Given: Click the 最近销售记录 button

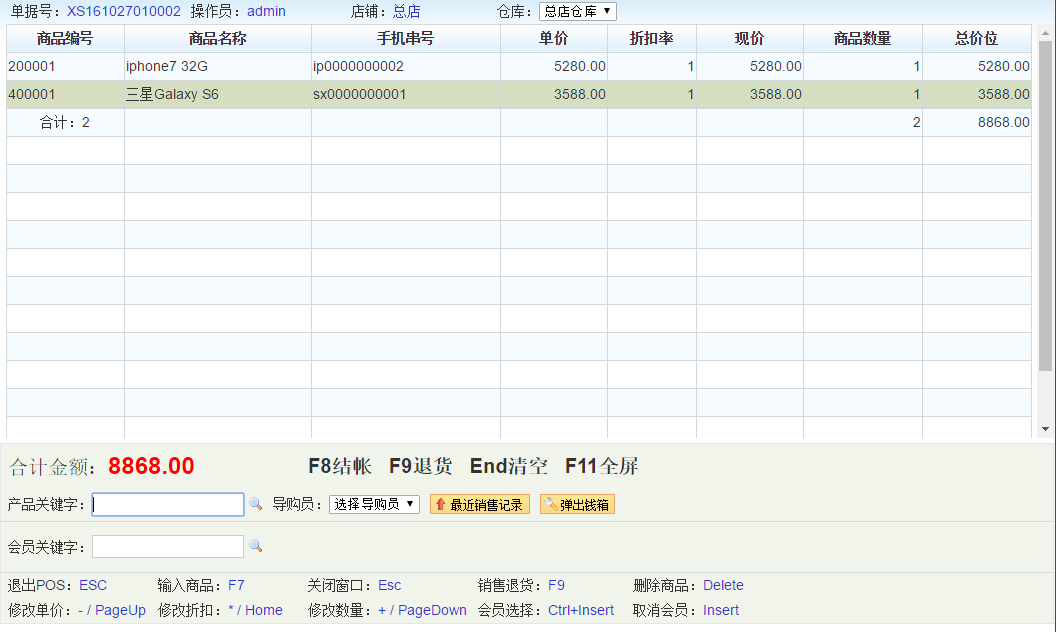Looking at the screenshot, I should coord(479,505).
